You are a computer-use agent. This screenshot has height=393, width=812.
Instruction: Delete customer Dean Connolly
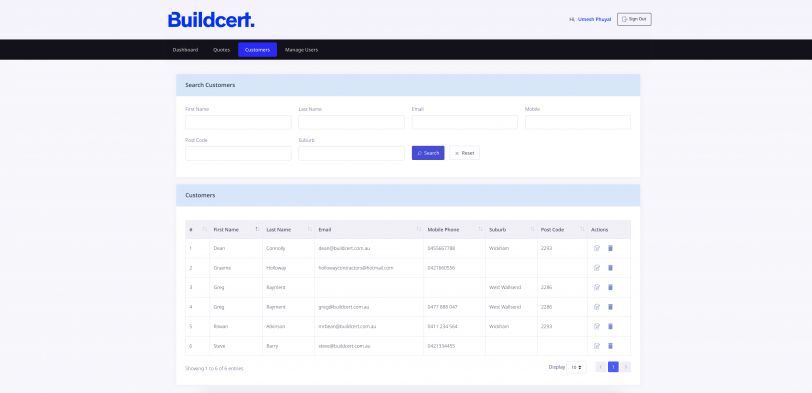tap(610, 248)
